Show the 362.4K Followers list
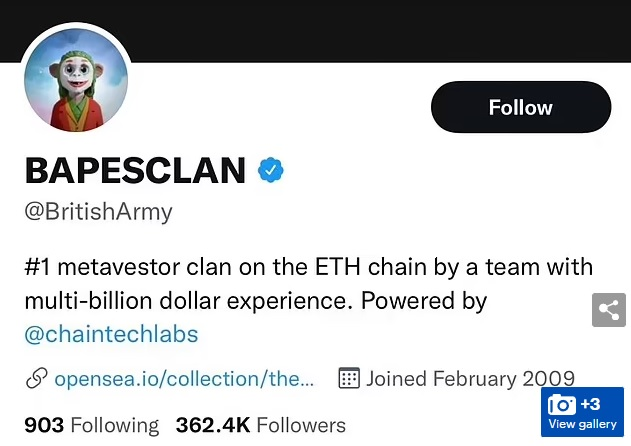The image size is (631, 446). tap(260, 425)
